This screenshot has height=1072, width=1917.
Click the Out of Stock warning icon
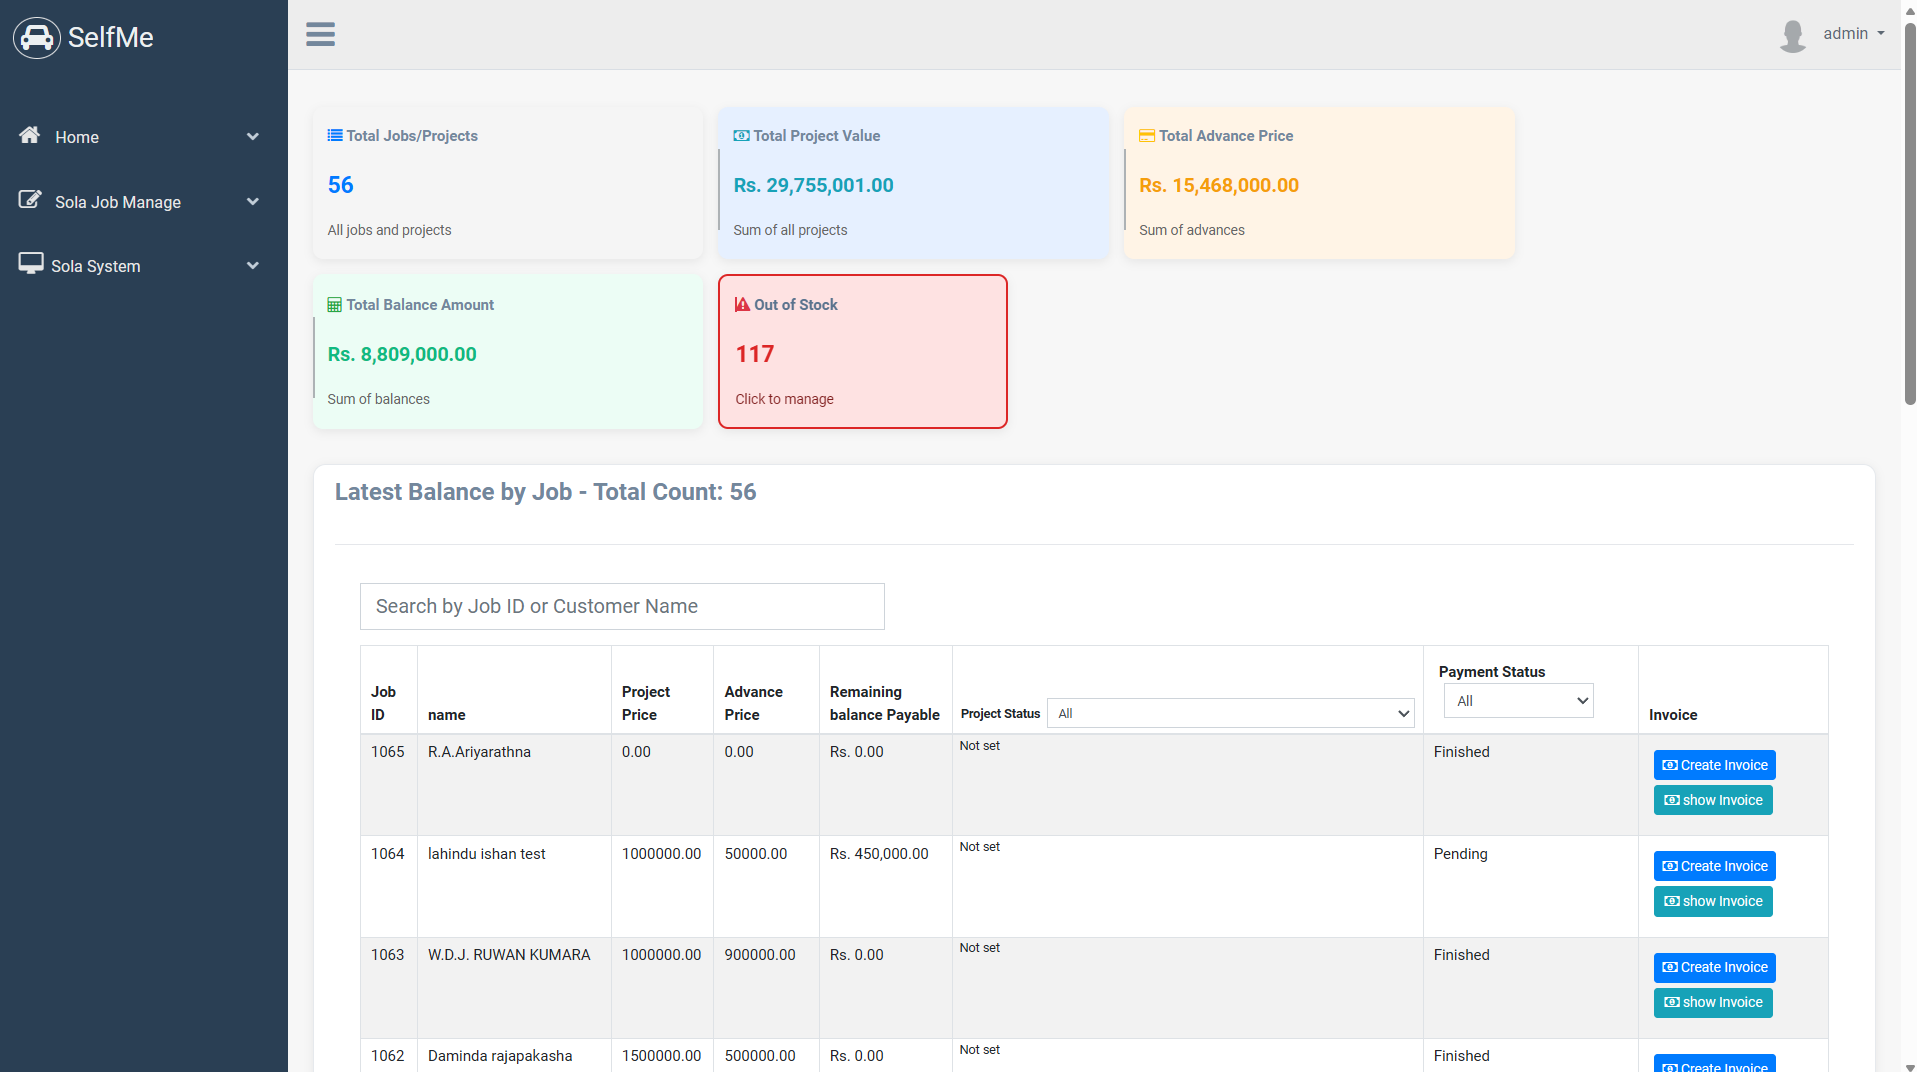coord(742,304)
